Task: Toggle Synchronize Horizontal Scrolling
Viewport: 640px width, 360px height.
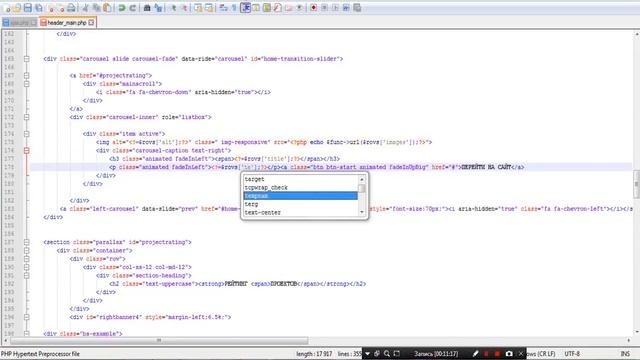Action: coord(209,8)
